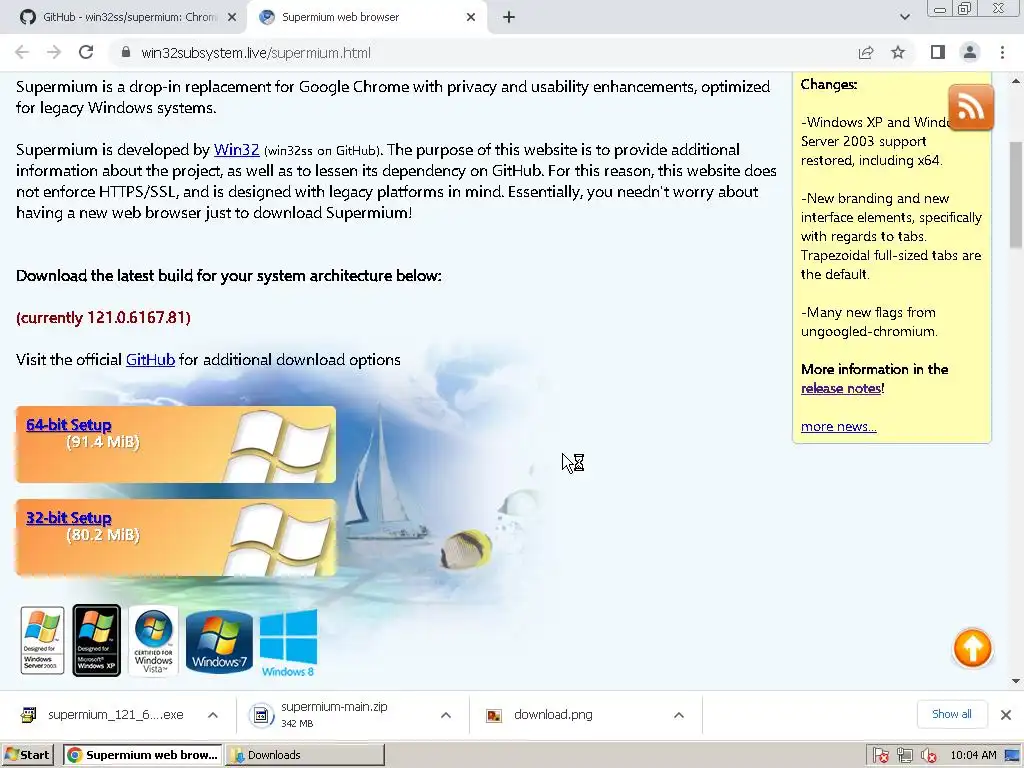
Task: Open the browser three-dot menu
Action: coord(1002,52)
